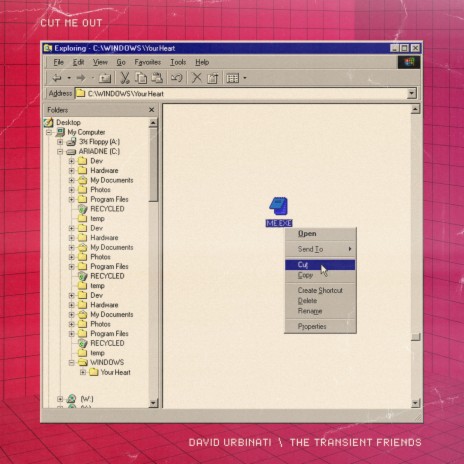Click the Properties toolbar icon
The width and height of the screenshot is (464, 464).
point(213,78)
